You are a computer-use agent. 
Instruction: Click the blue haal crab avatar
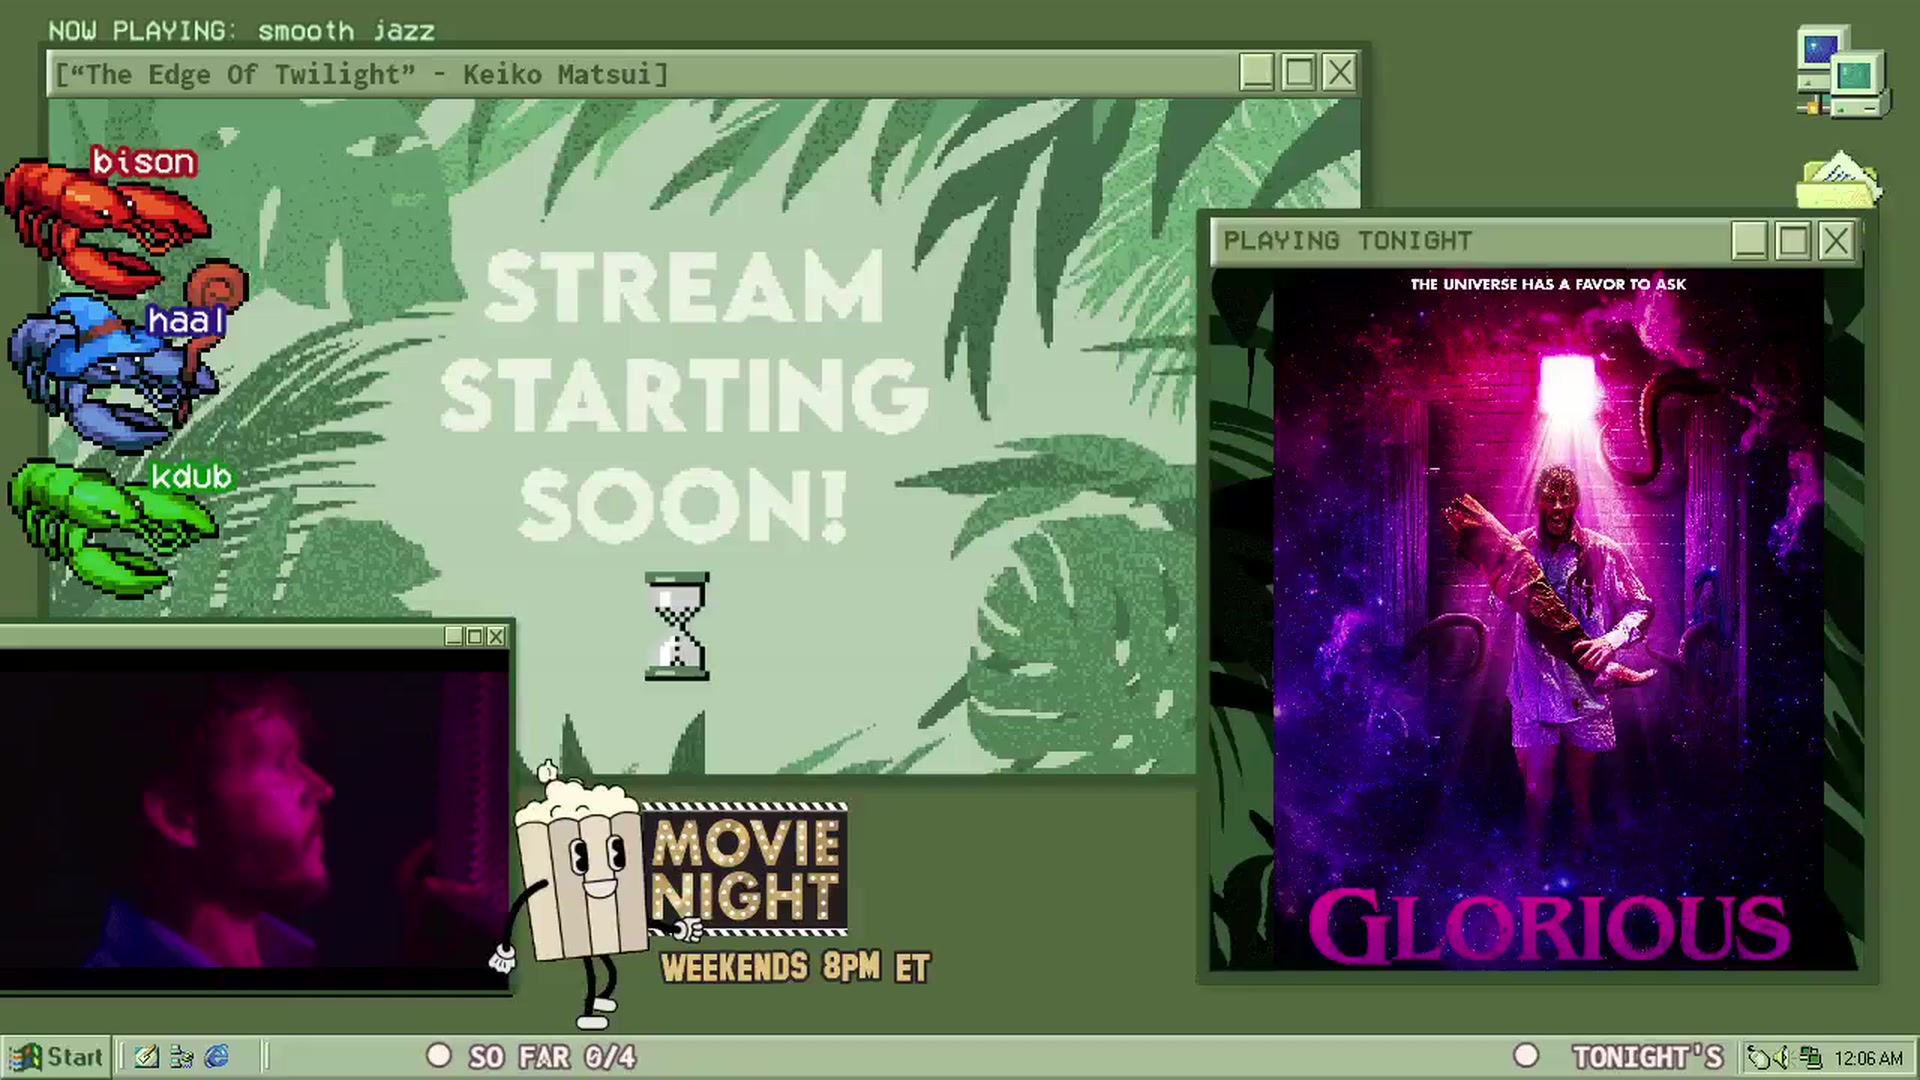pyautogui.click(x=115, y=372)
